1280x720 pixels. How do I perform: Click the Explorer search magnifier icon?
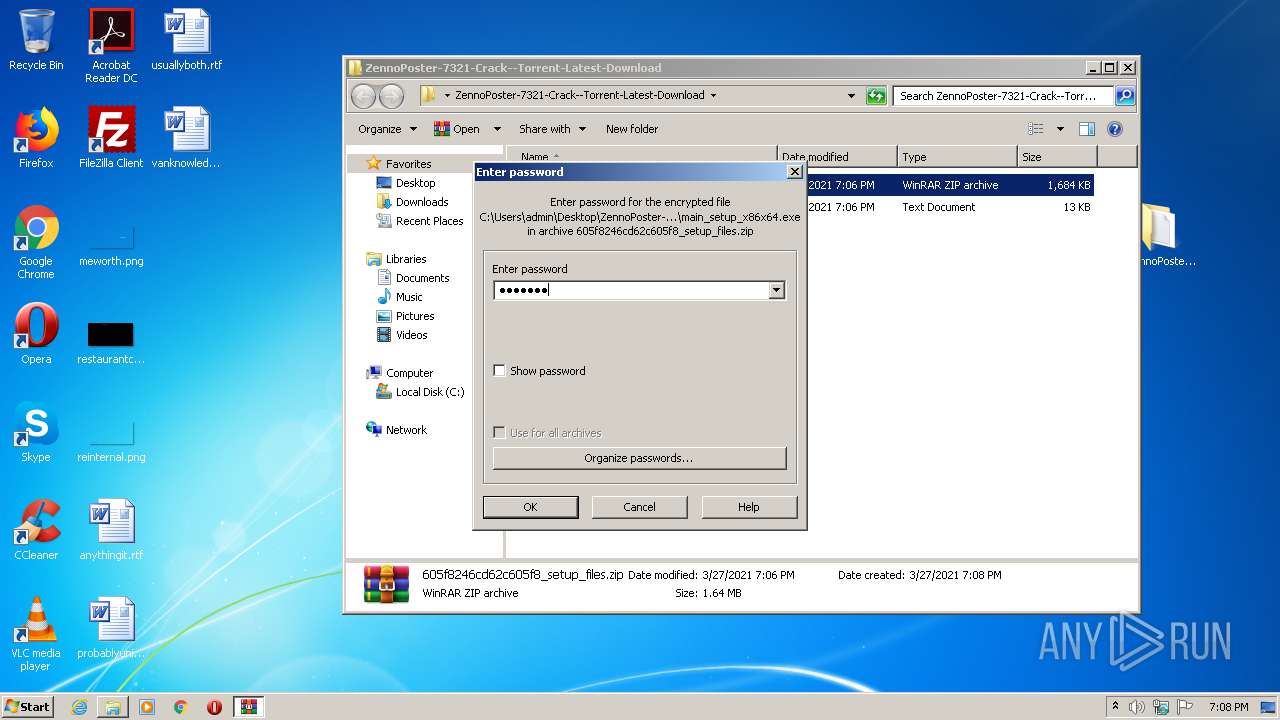(1124, 96)
